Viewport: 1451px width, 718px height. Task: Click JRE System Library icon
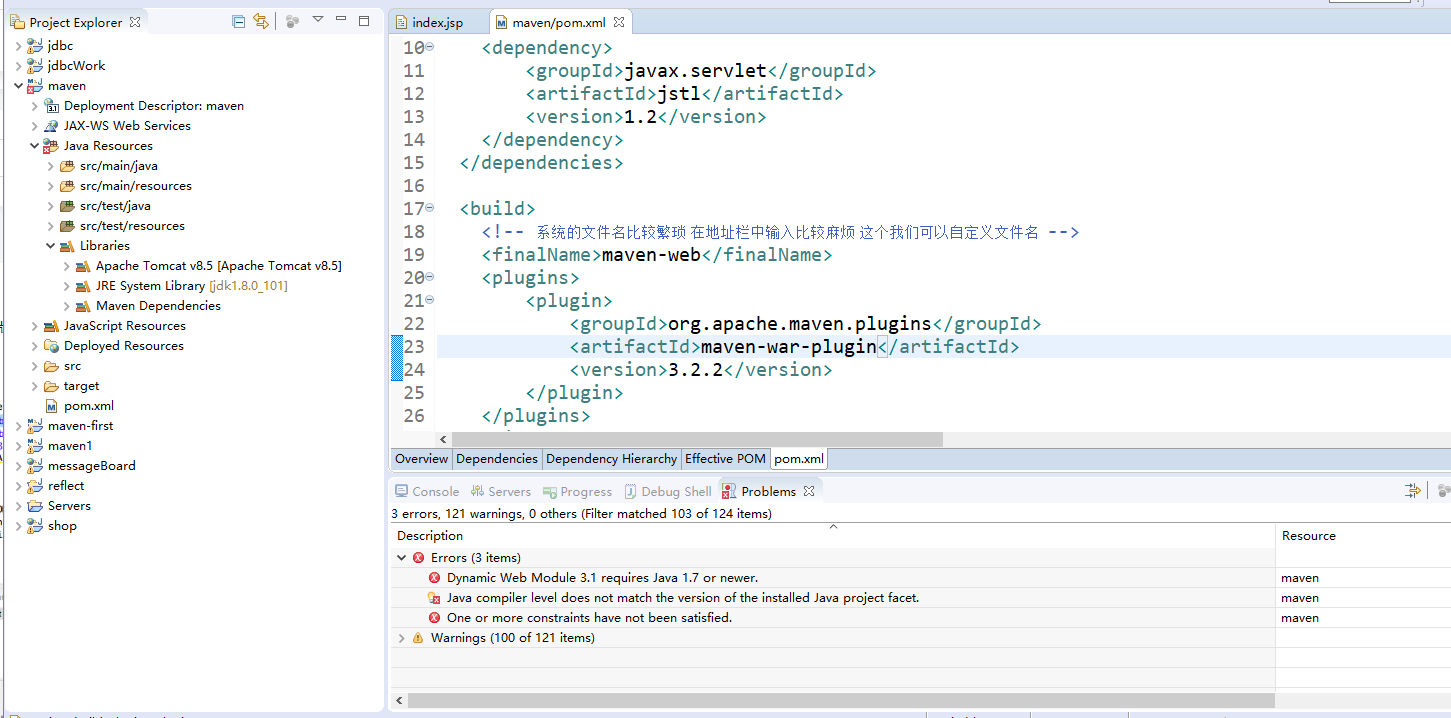(x=84, y=285)
